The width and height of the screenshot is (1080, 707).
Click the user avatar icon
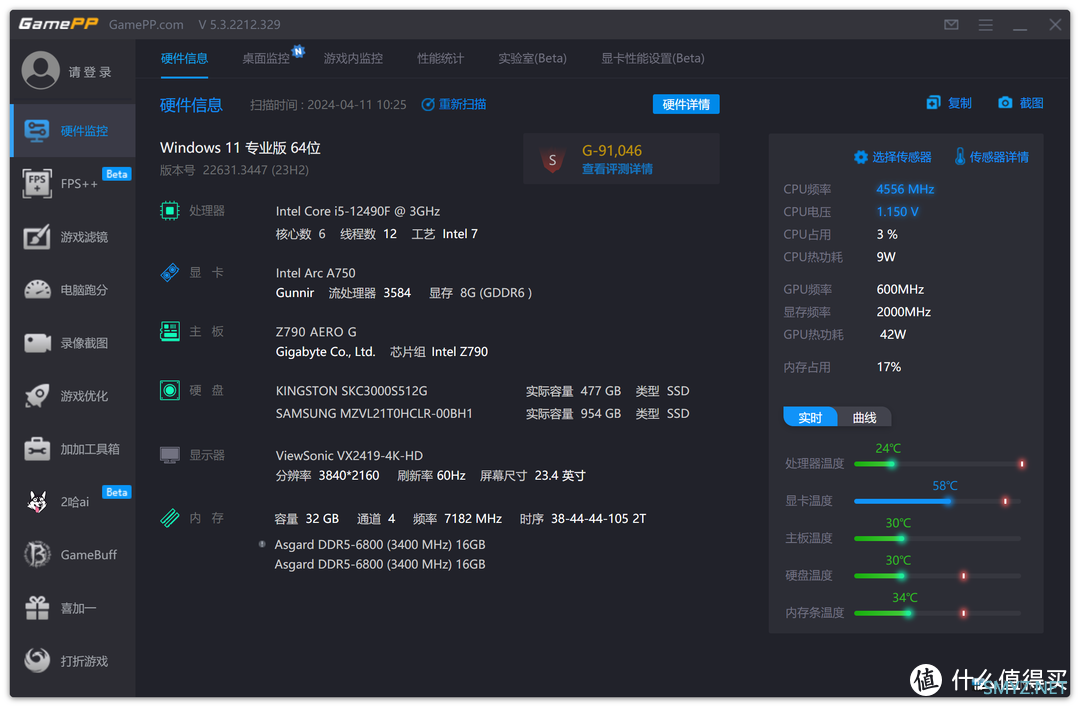point(41,71)
